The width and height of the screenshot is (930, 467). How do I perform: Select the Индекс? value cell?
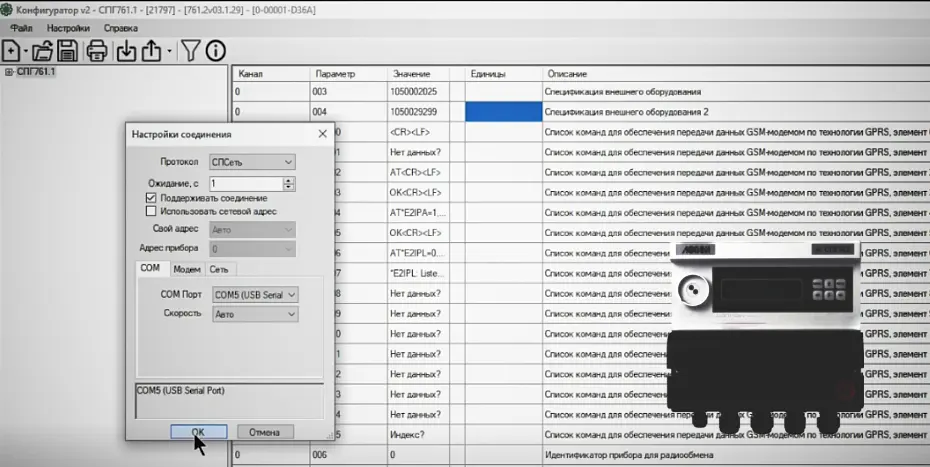click(418, 434)
